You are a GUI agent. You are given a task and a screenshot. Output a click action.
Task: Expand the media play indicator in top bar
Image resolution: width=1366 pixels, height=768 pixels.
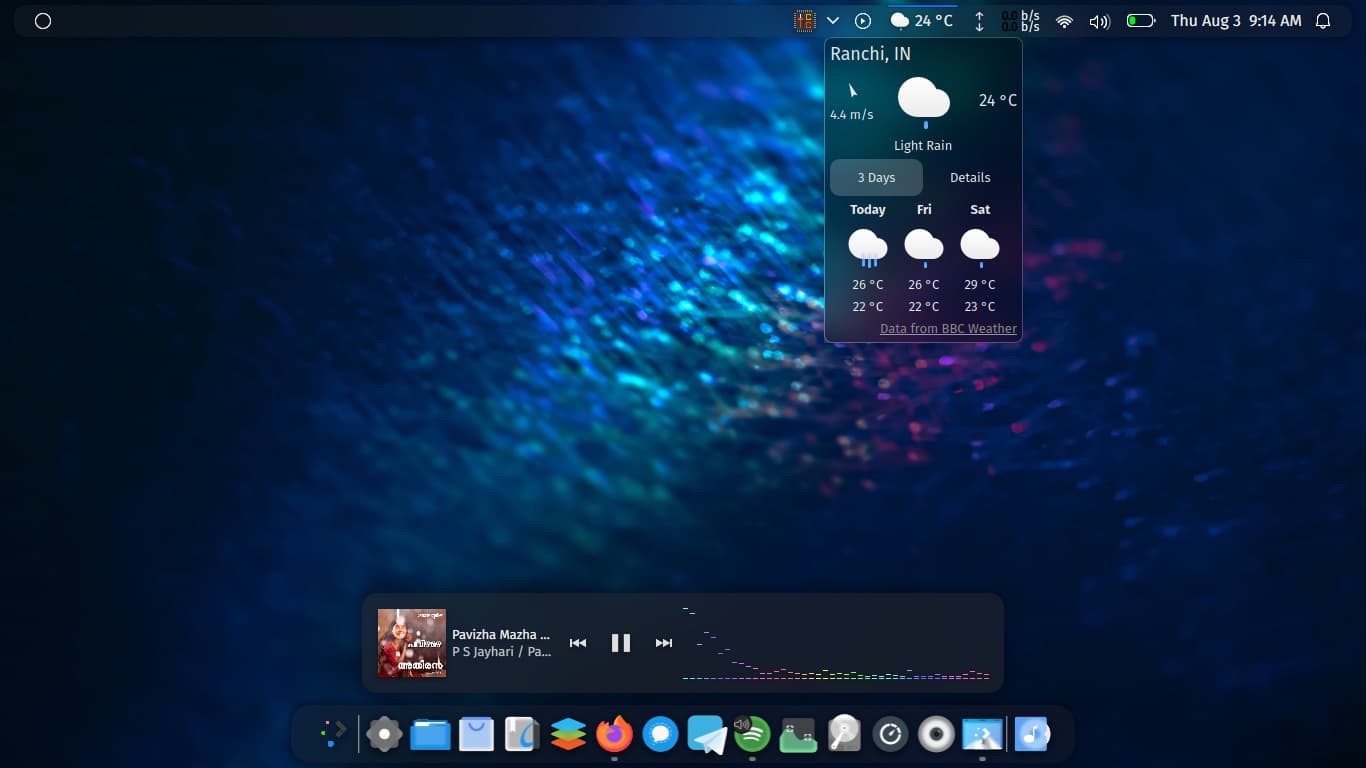pos(861,20)
